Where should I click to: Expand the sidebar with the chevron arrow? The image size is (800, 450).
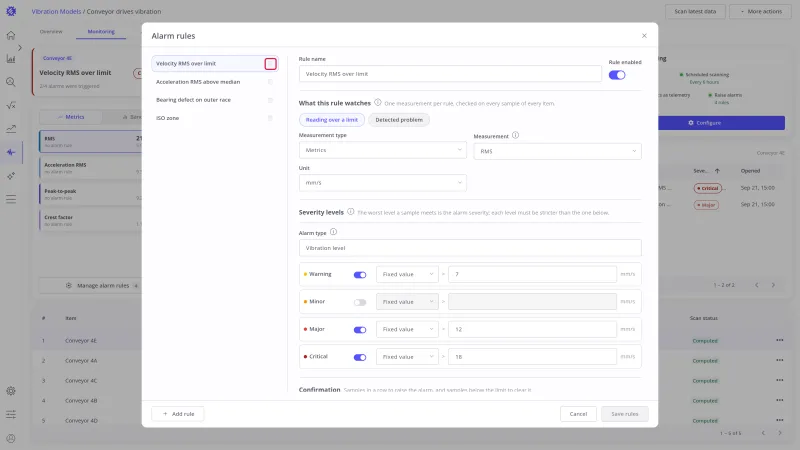pyautogui.click(x=20, y=47)
